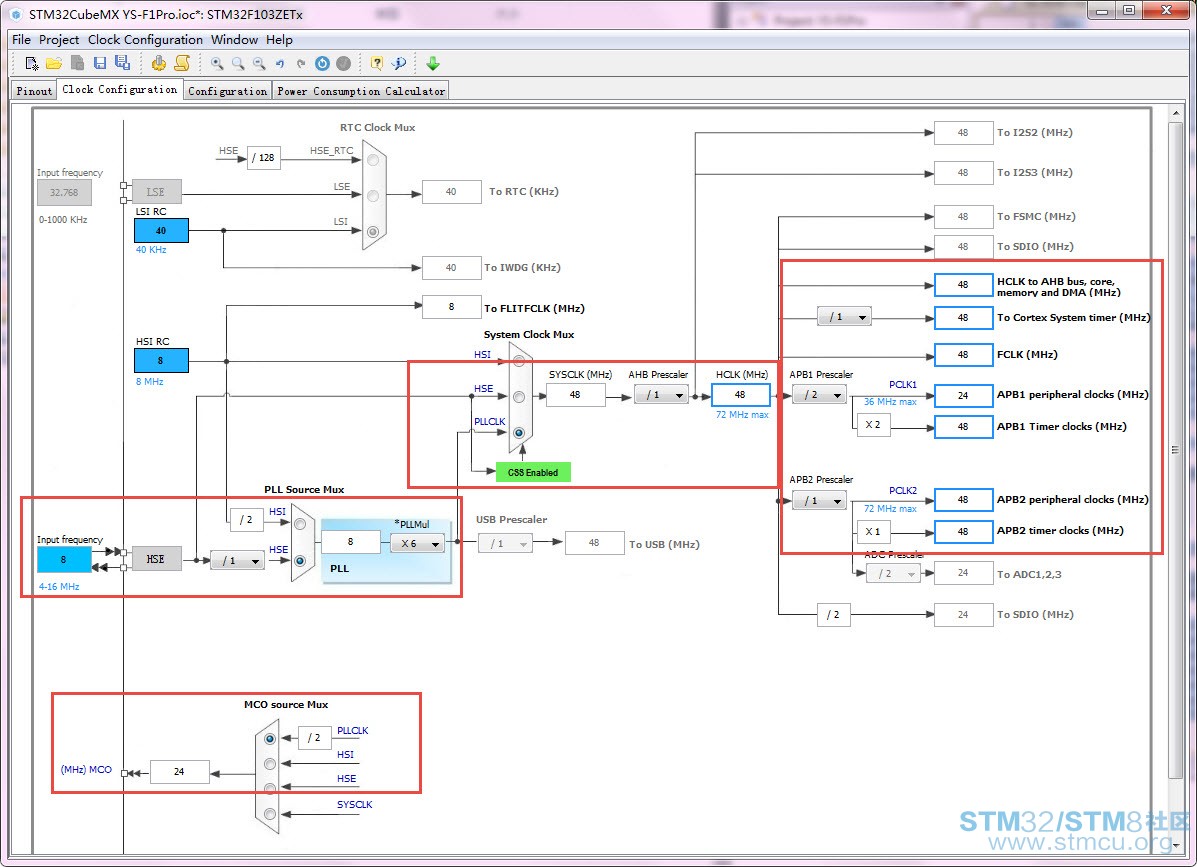This screenshot has height=867, width=1197.
Task: Click the HSE oscillator block
Action: [x=156, y=559]
